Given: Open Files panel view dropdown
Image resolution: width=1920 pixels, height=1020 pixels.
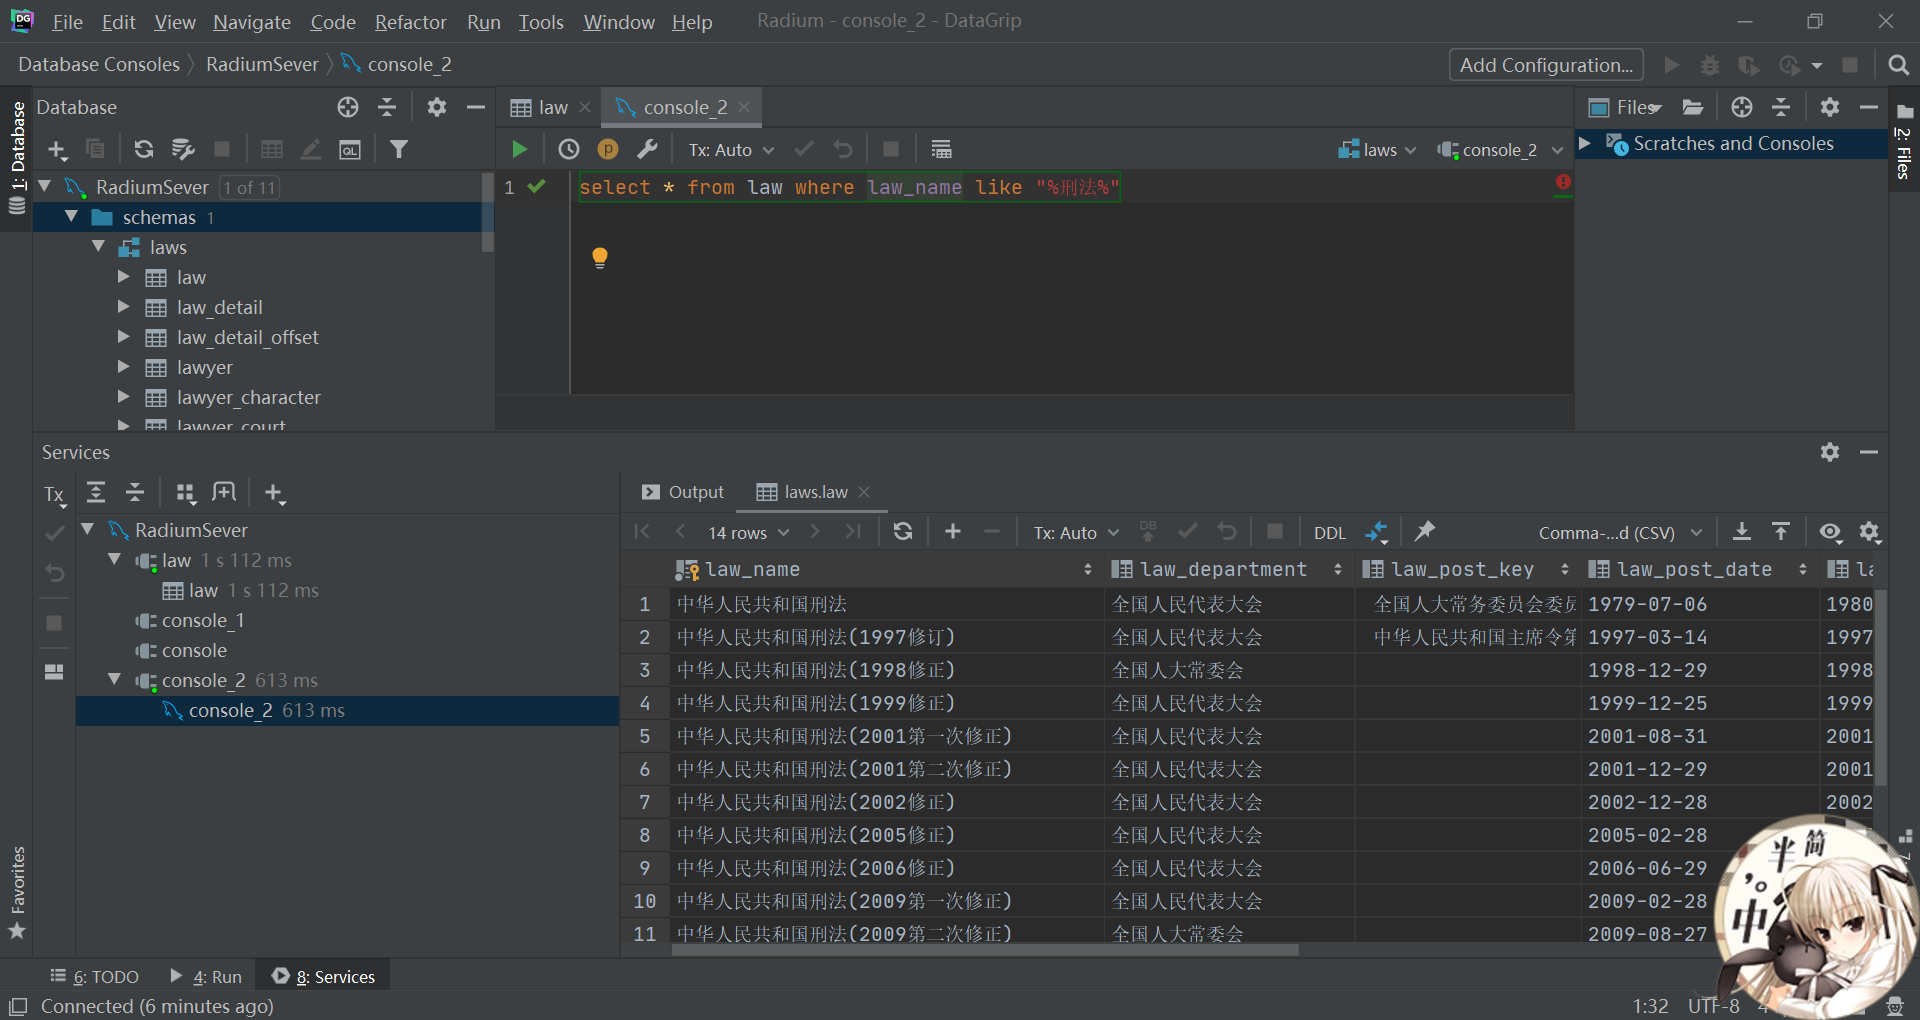Looking at the screenshot, I should (1626, 107).
